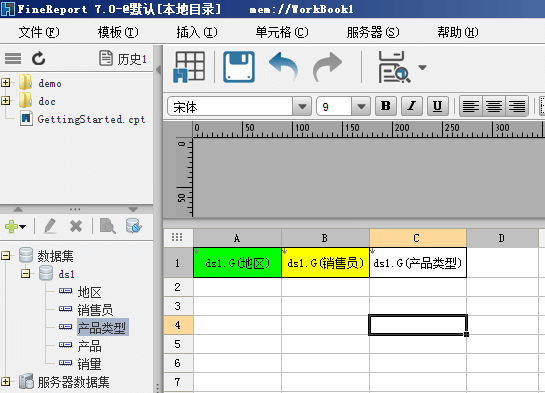
Task: Click the print preview icon
Action: (394, 67)
